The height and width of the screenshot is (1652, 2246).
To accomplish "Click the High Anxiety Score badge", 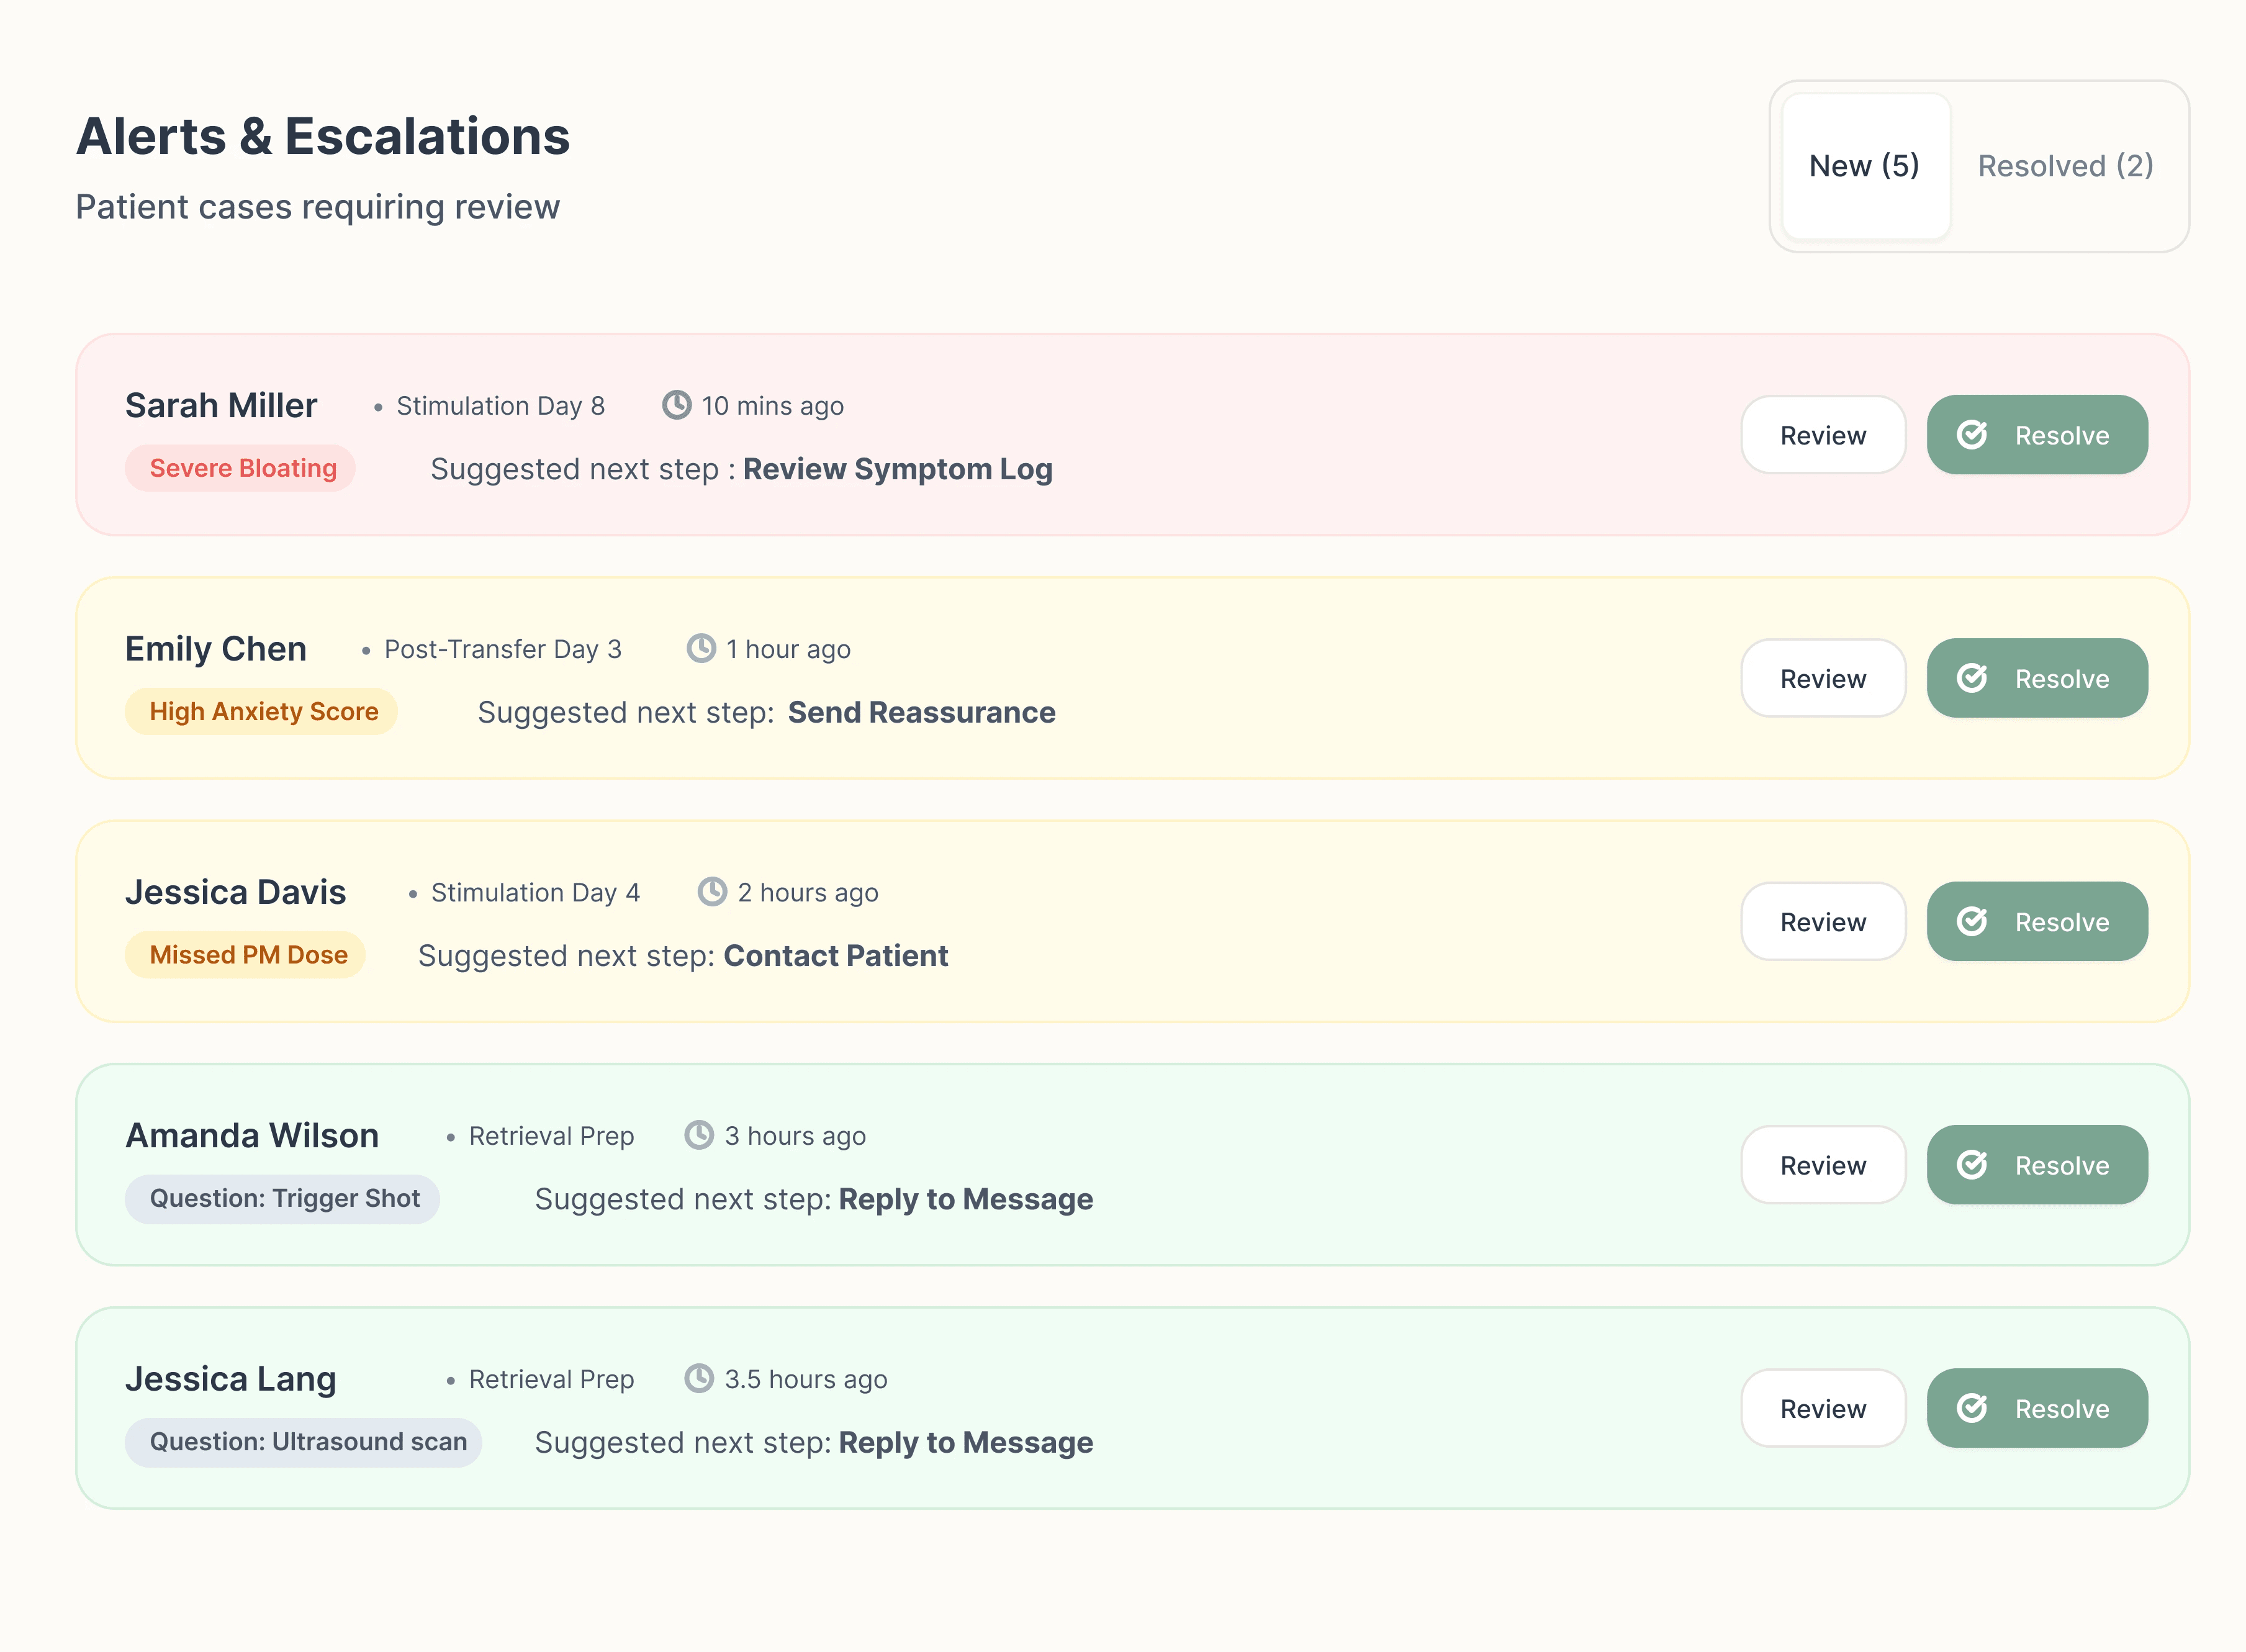I will coord(262,711).
